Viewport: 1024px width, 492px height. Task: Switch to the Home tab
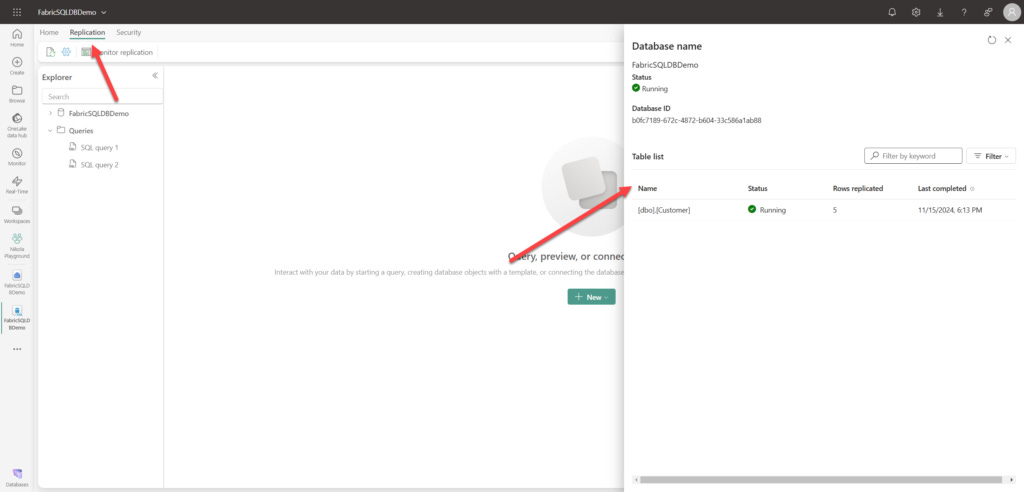(x=49, y=32)
